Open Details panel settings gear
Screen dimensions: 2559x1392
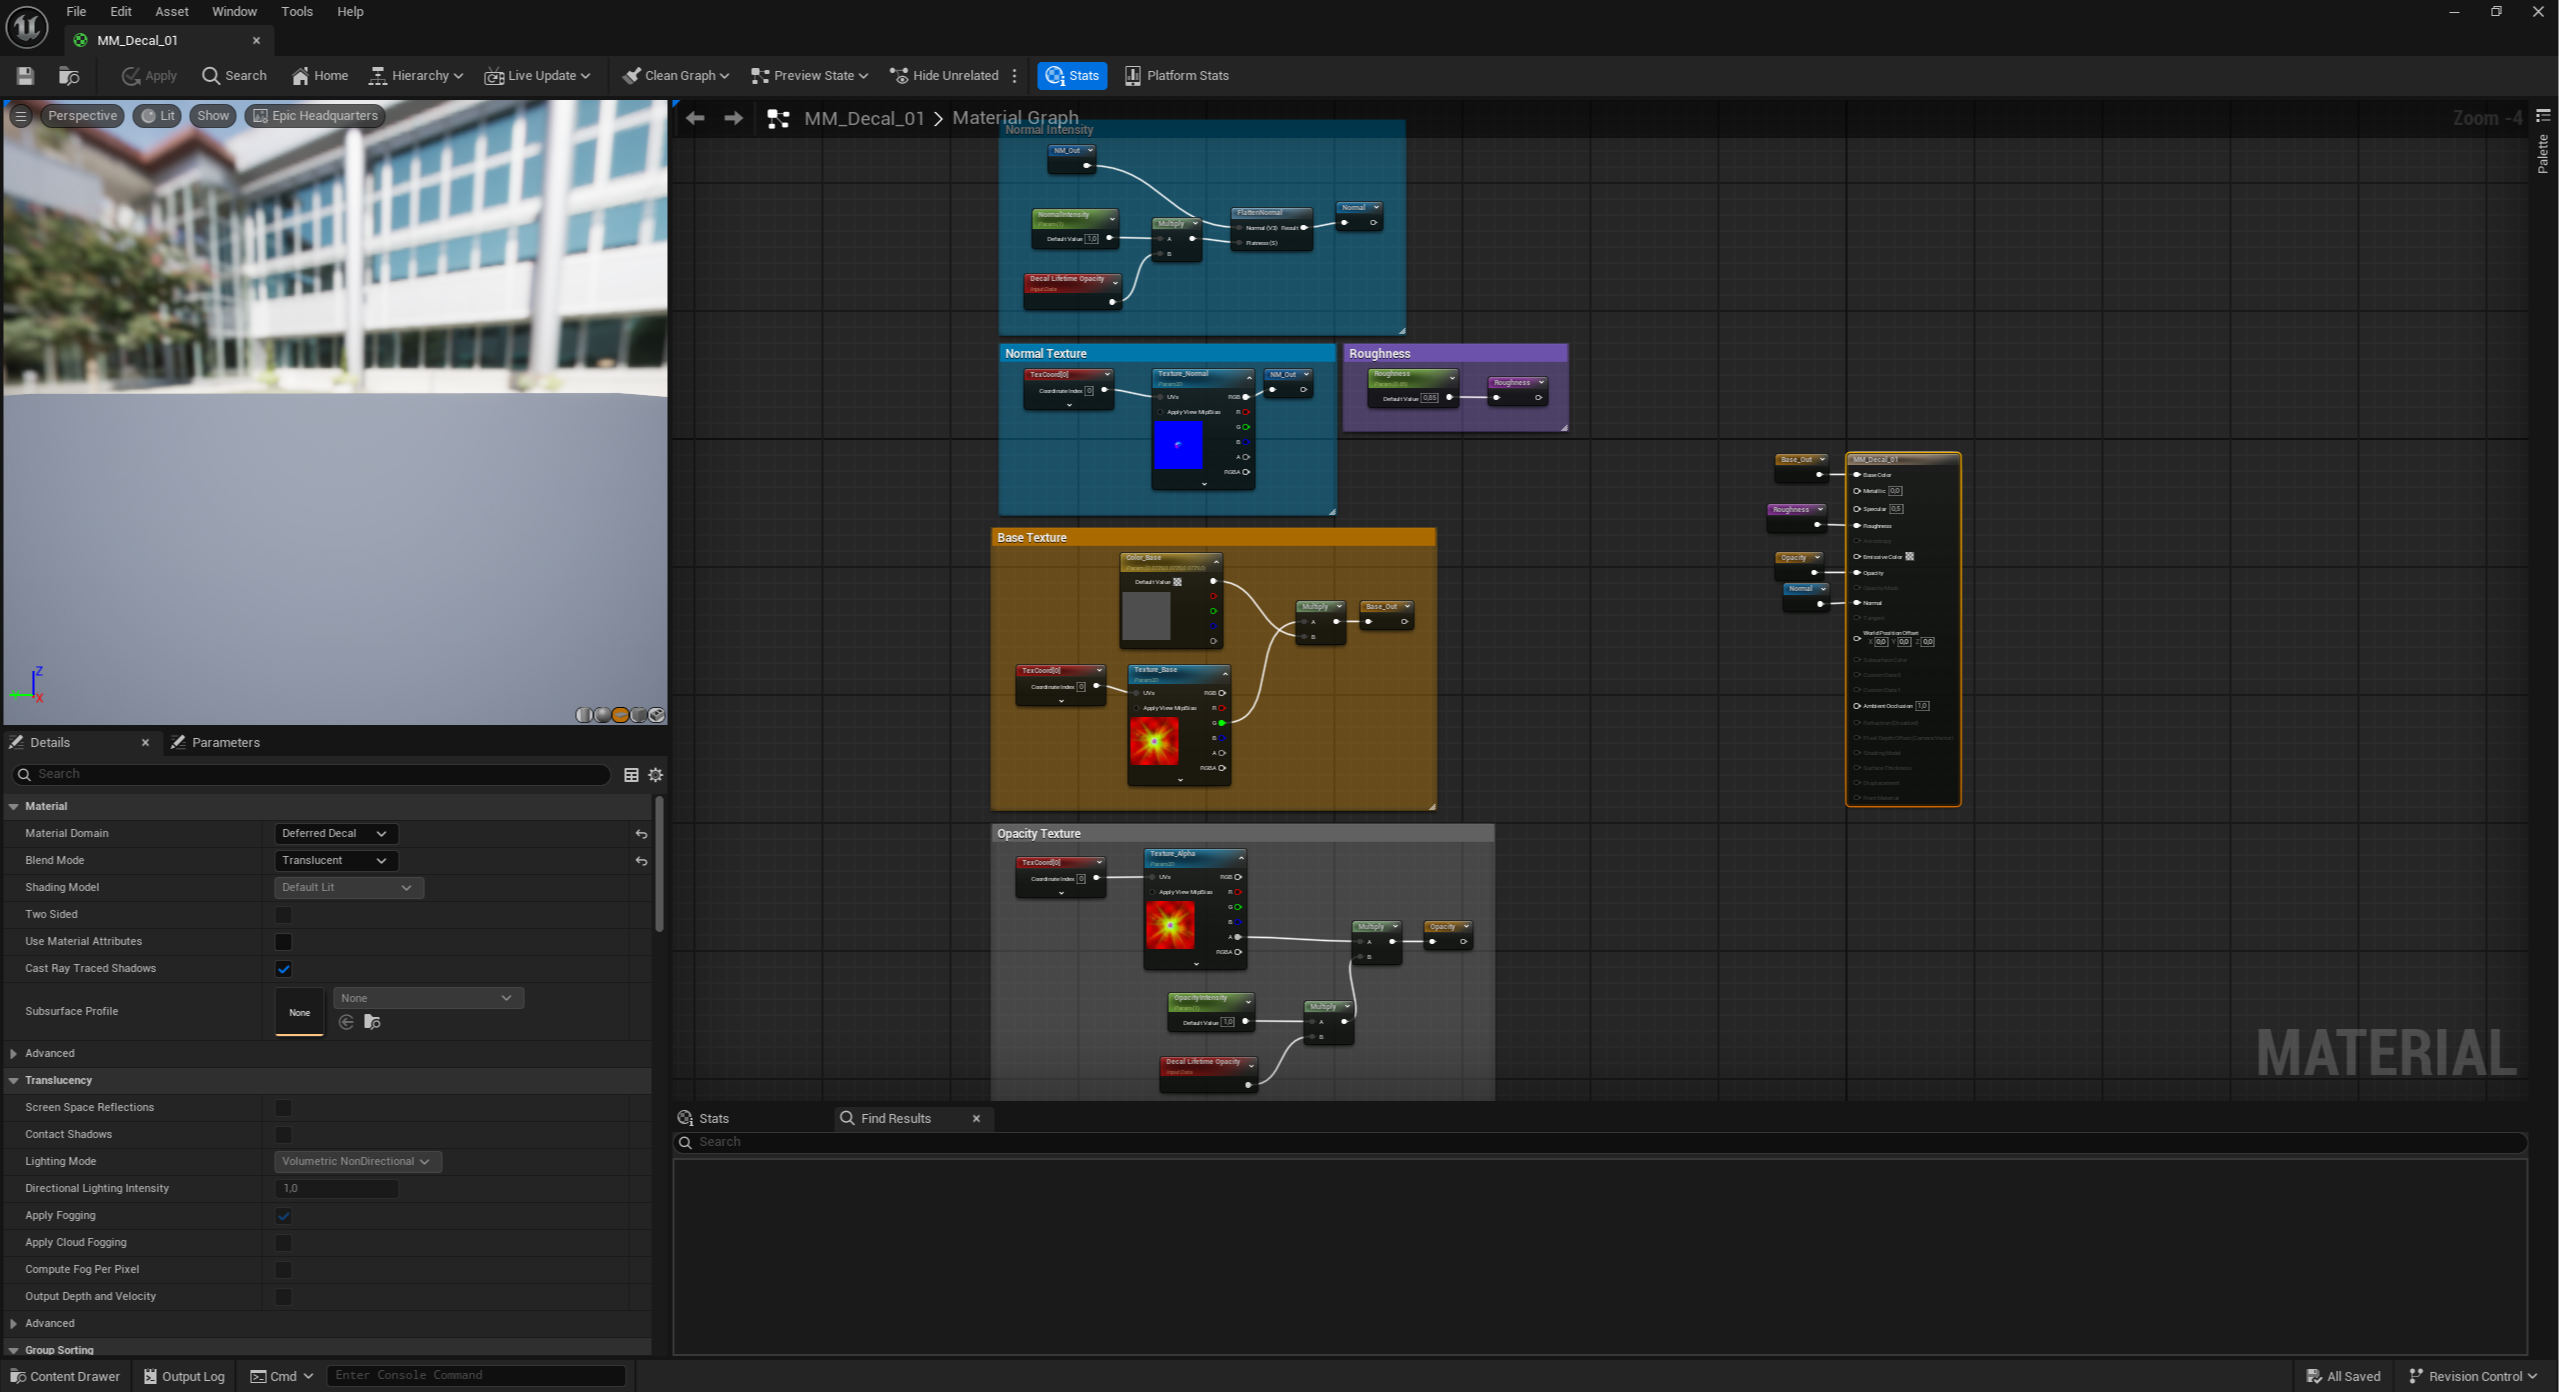[x=656, y=775]
